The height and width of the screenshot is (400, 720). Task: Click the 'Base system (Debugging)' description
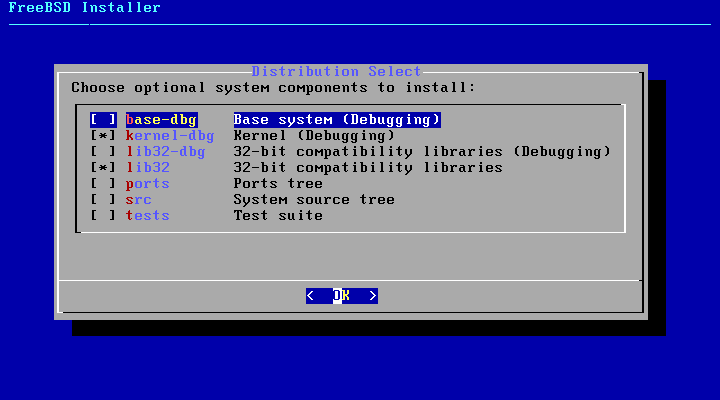point(337,120)
